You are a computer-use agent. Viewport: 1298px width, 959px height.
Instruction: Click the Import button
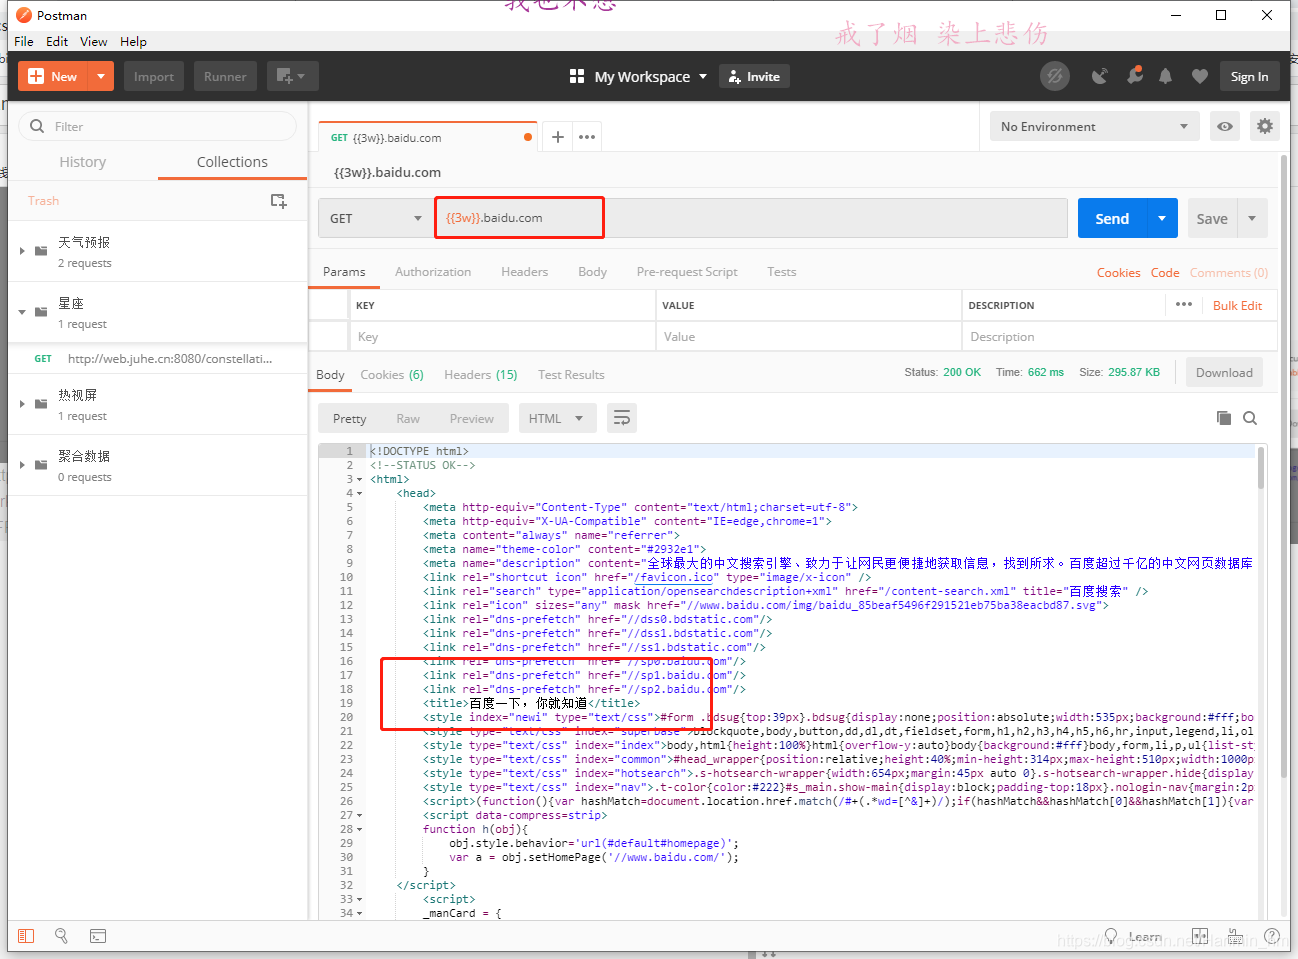(x=154, y=76)
